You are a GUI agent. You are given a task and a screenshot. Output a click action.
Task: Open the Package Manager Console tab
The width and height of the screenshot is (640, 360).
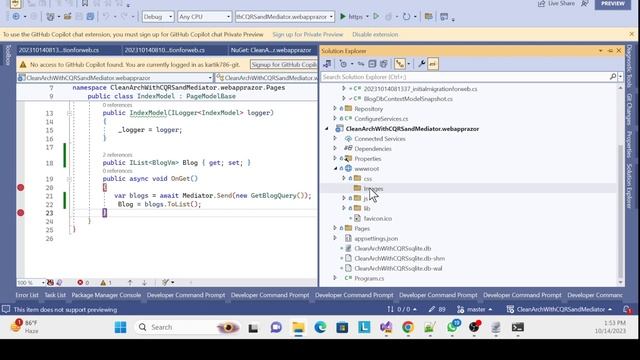[x=106, y=295]
